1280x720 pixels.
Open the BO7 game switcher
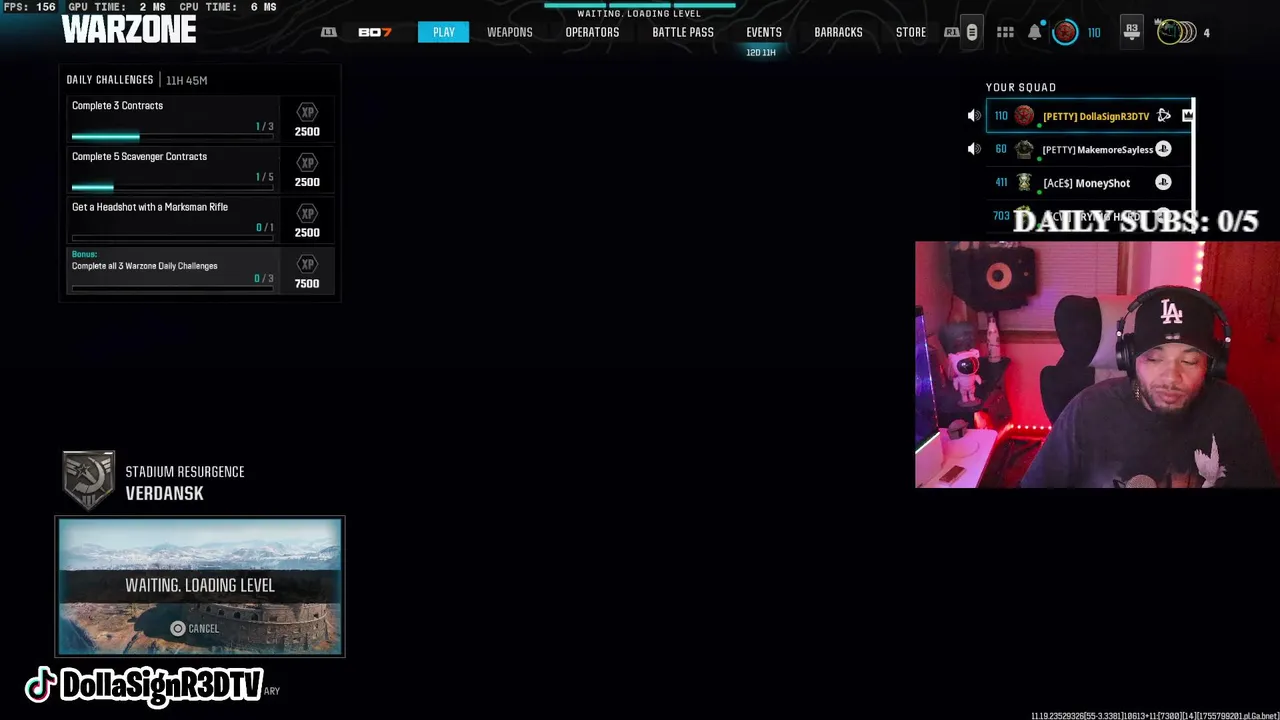[375, 32]
